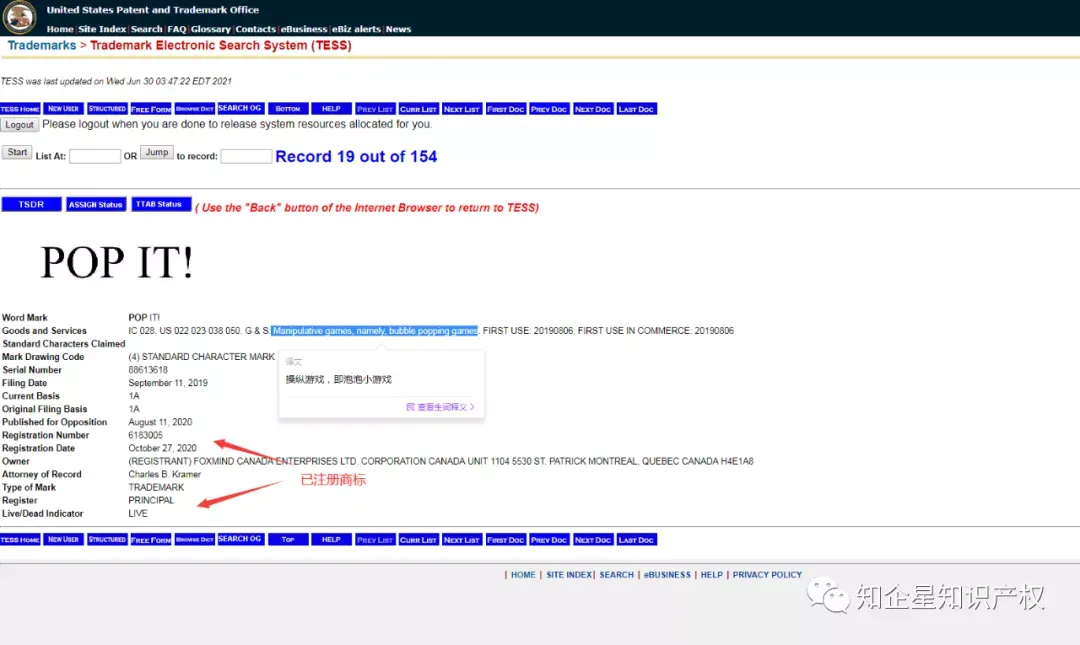Click the highlighted 'Manipulative games' text
This screenshot has width=1080, height=645.
point(375,331)
